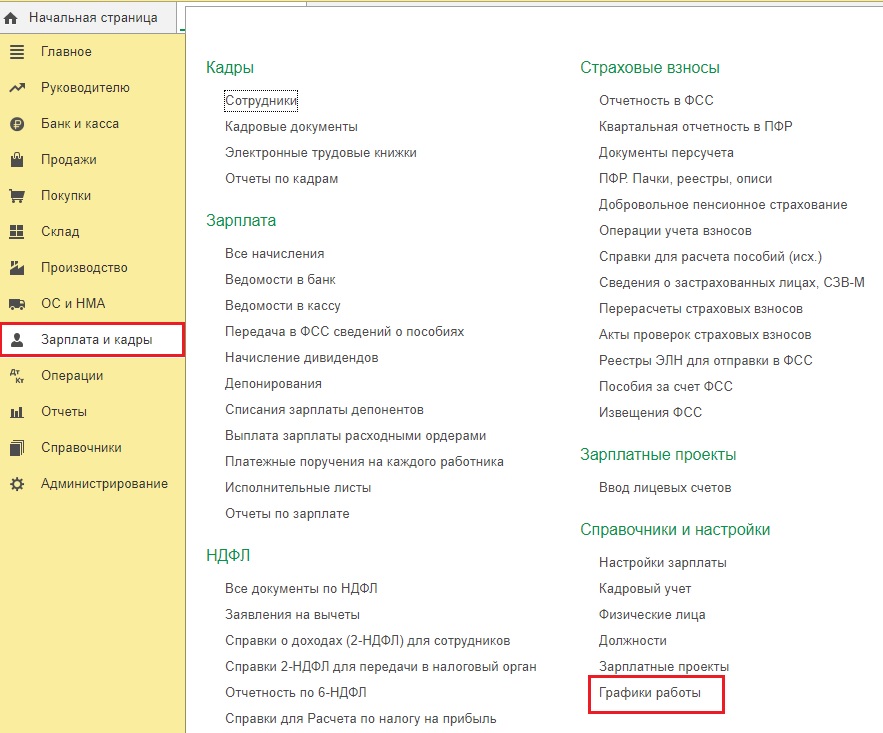Click the bar chart icon for Отчеты
This screenshot has width=883, height=733.
click(x=17, y=412)
